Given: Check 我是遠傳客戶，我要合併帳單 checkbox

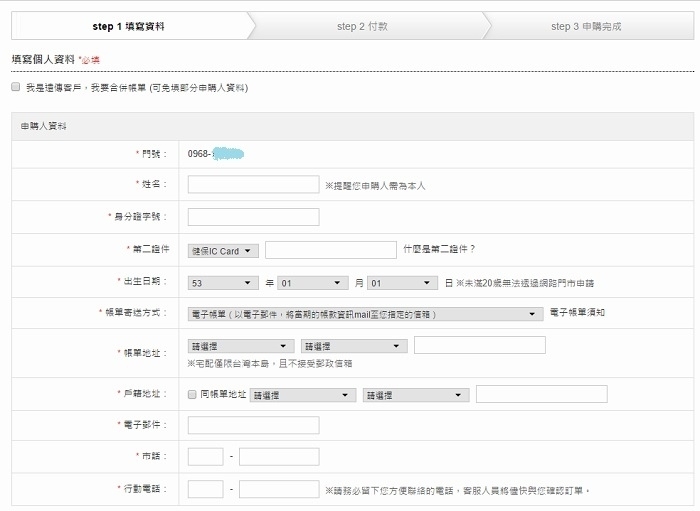Looking at the screenshot, I should pos(15,88).
